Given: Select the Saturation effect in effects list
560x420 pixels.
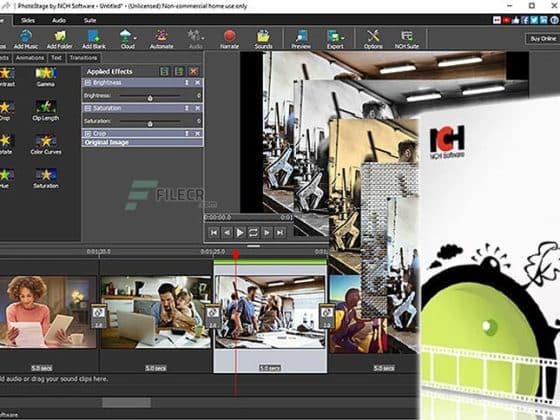Looking at the screenshot, I should 46,179.
